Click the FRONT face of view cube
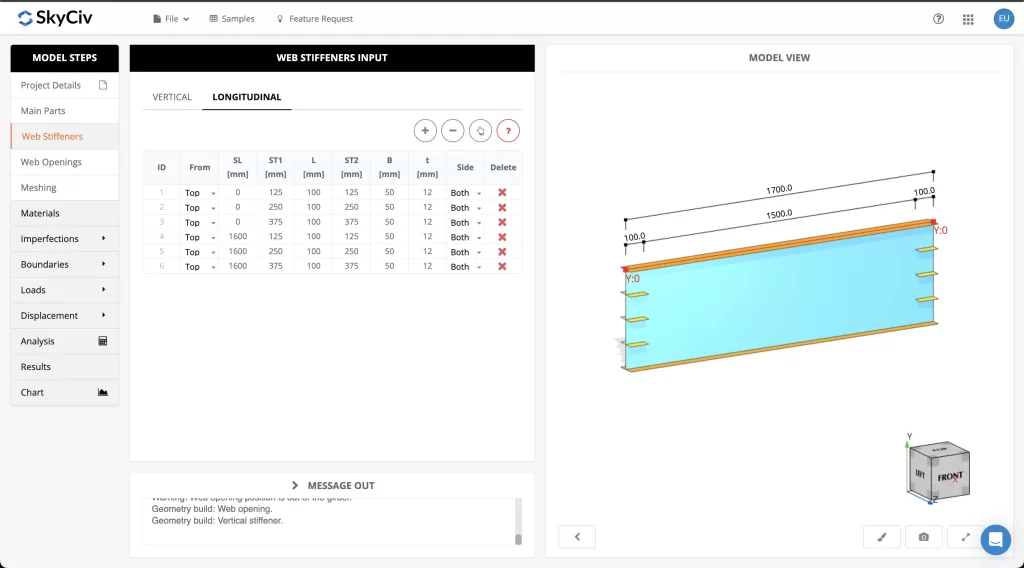The image size is (1024, 568). click(x=949, y=477)
